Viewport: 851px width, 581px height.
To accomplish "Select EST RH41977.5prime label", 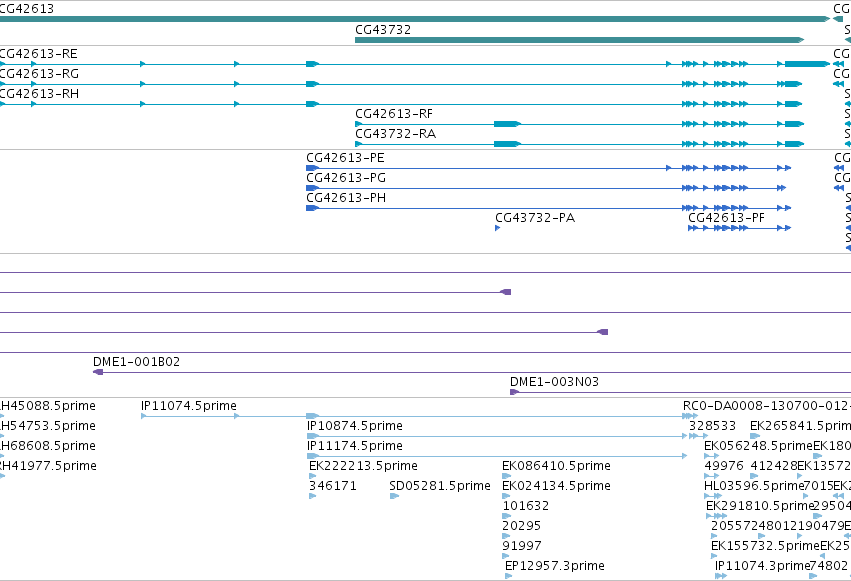I will coord(48,466).
